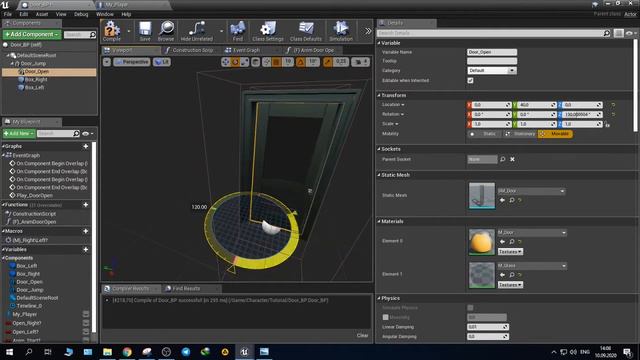
Task: Open viewport options dropdown arrow
Action: [107, 62]
